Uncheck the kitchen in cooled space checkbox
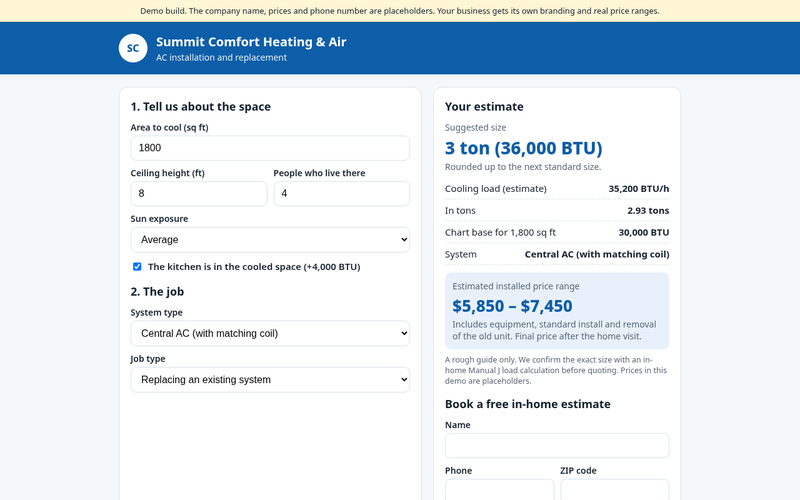The image size is (800, 500). click(x=137, y=266)
